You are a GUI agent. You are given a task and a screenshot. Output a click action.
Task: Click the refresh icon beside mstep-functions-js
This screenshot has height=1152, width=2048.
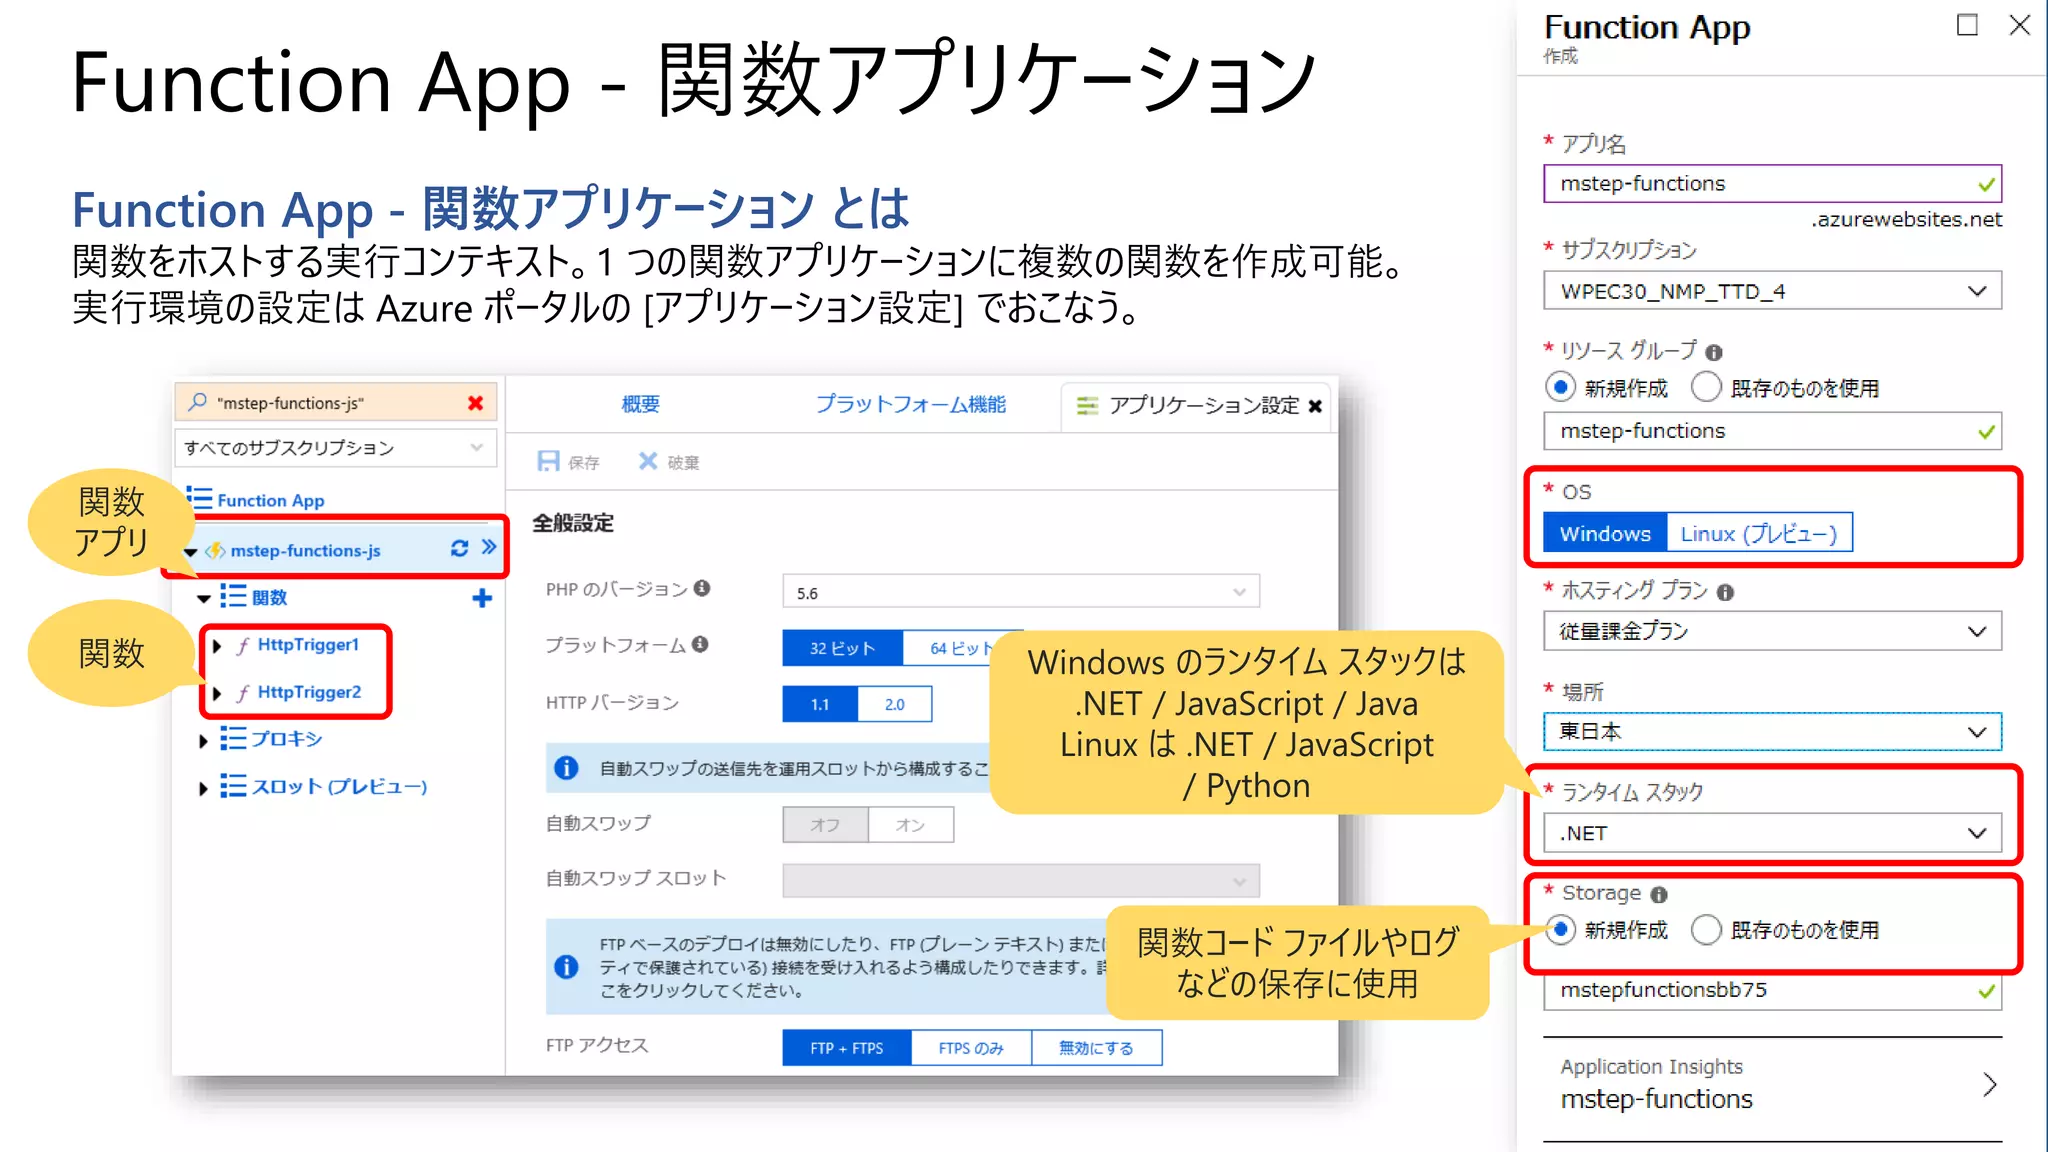tap(459, 548)
